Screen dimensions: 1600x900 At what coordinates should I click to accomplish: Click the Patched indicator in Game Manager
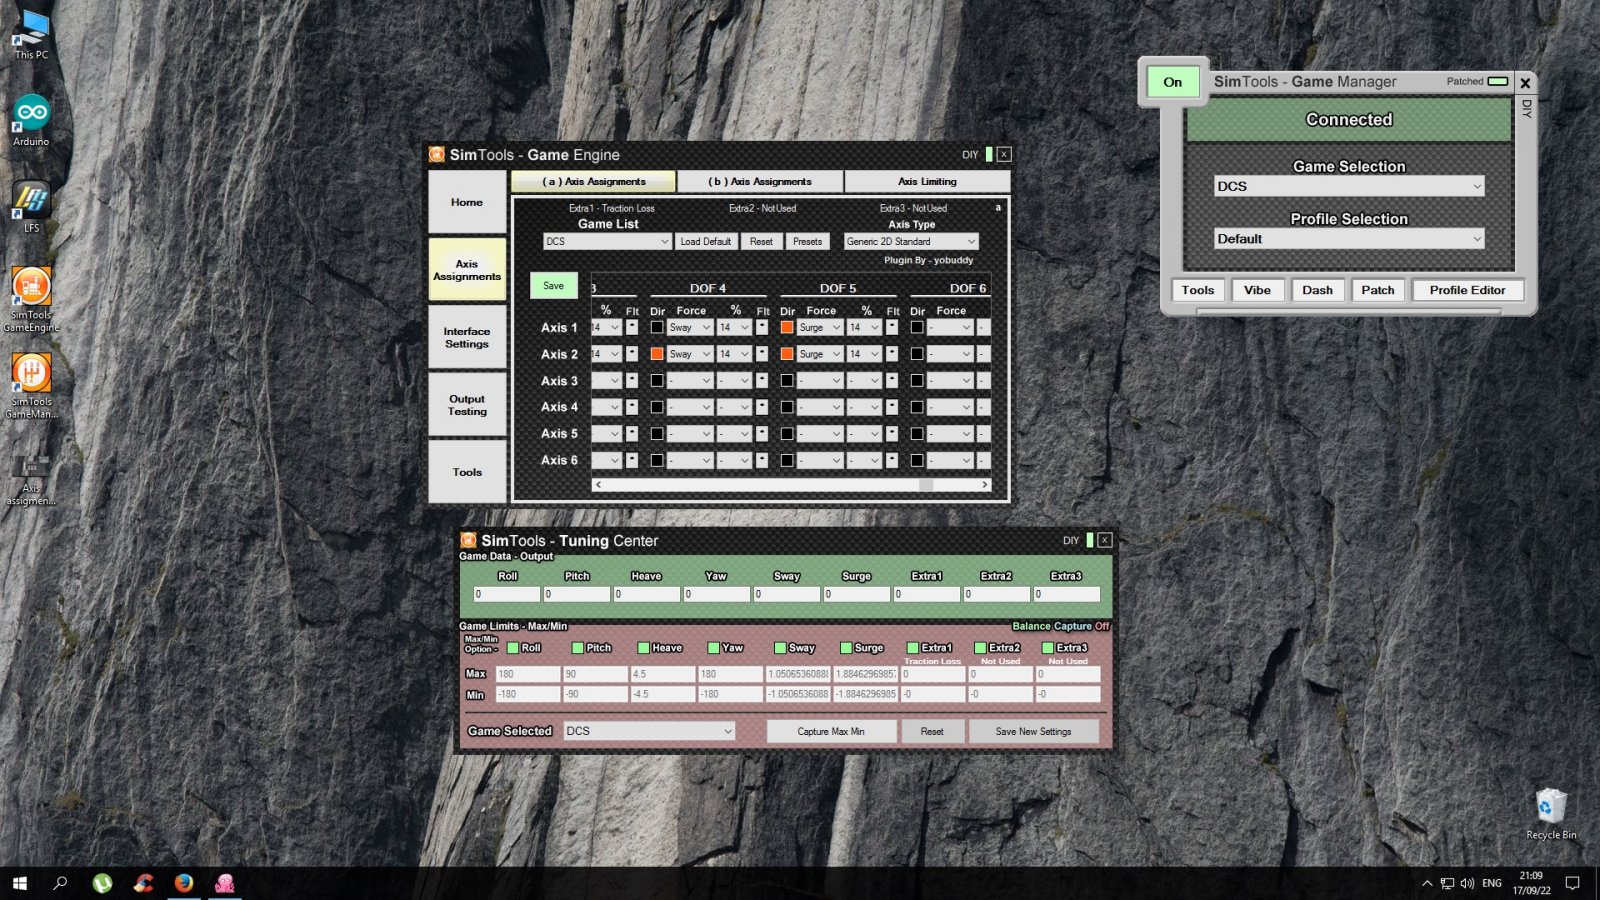(x=1498, y=81)
